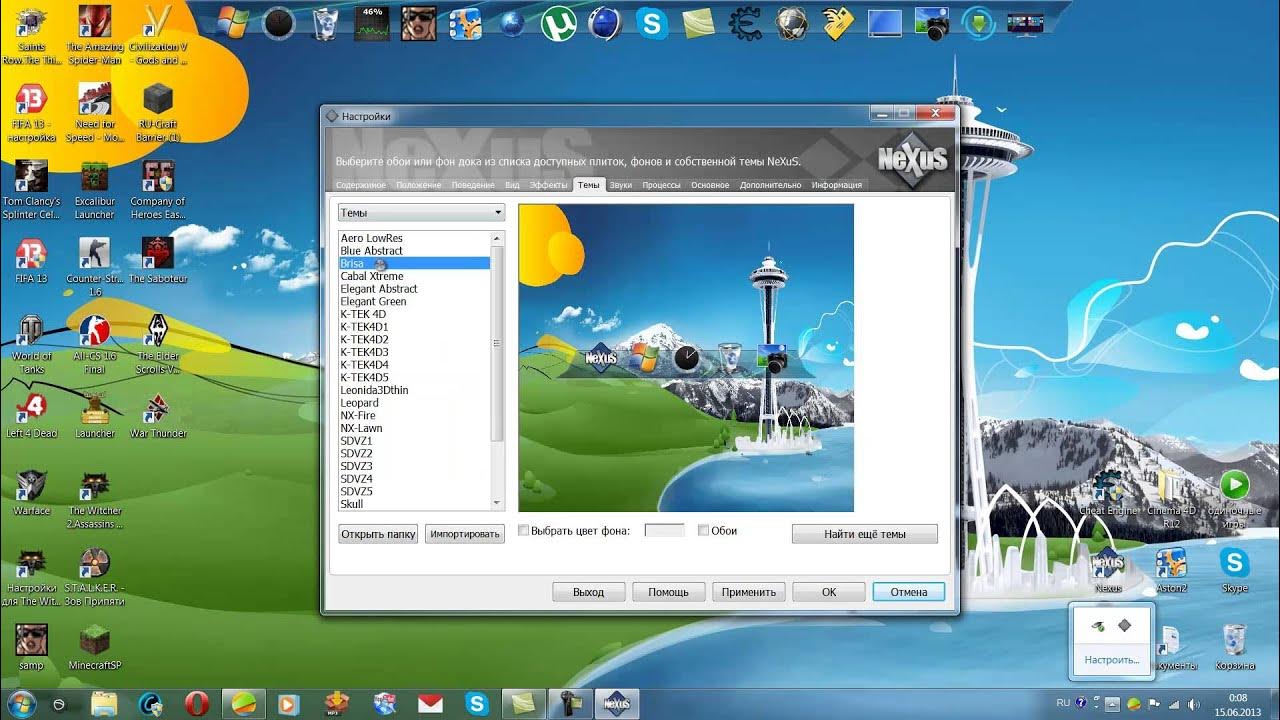Open the 'Процессы' tab
The height and width of the screenshot is (720, 1280).
(661, 185)
